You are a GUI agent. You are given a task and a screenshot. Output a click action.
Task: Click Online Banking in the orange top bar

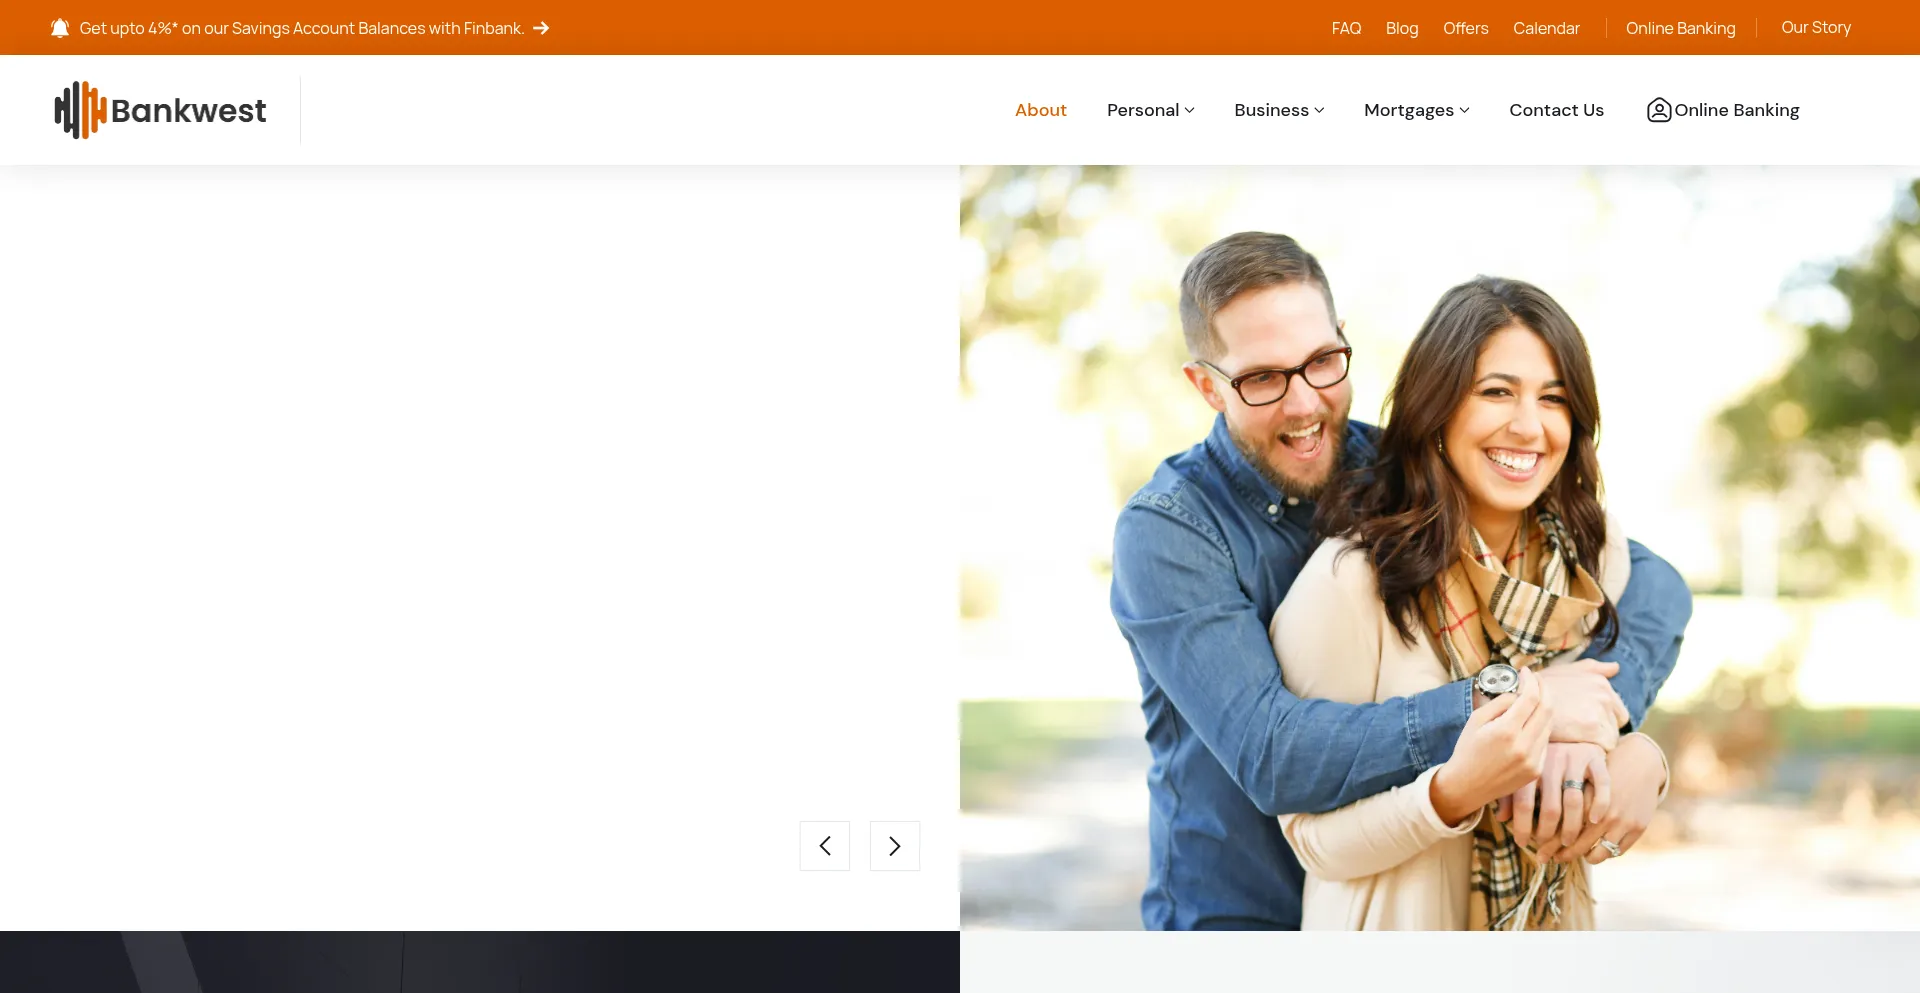click(x=1680, y=28)
